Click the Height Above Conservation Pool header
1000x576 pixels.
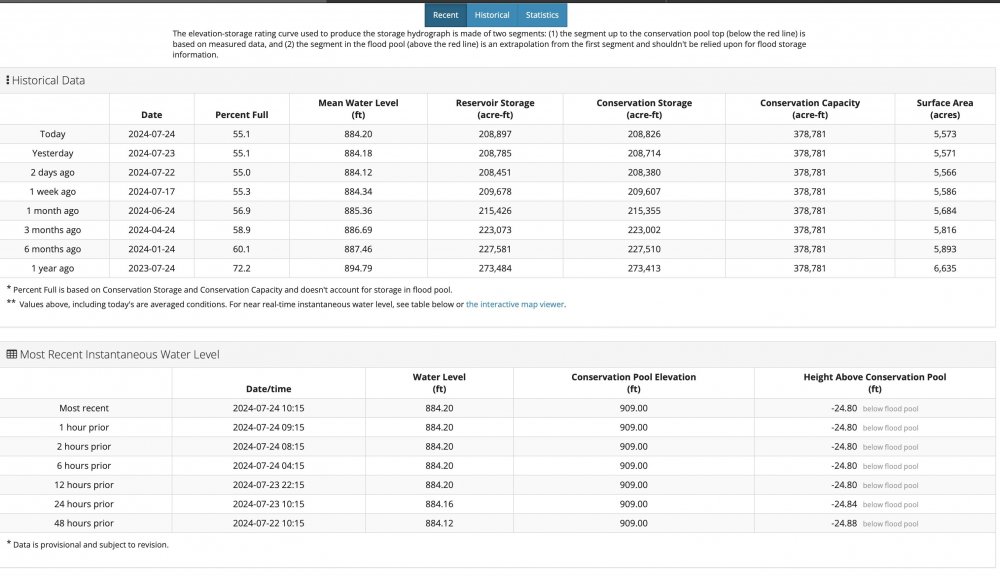874,383
